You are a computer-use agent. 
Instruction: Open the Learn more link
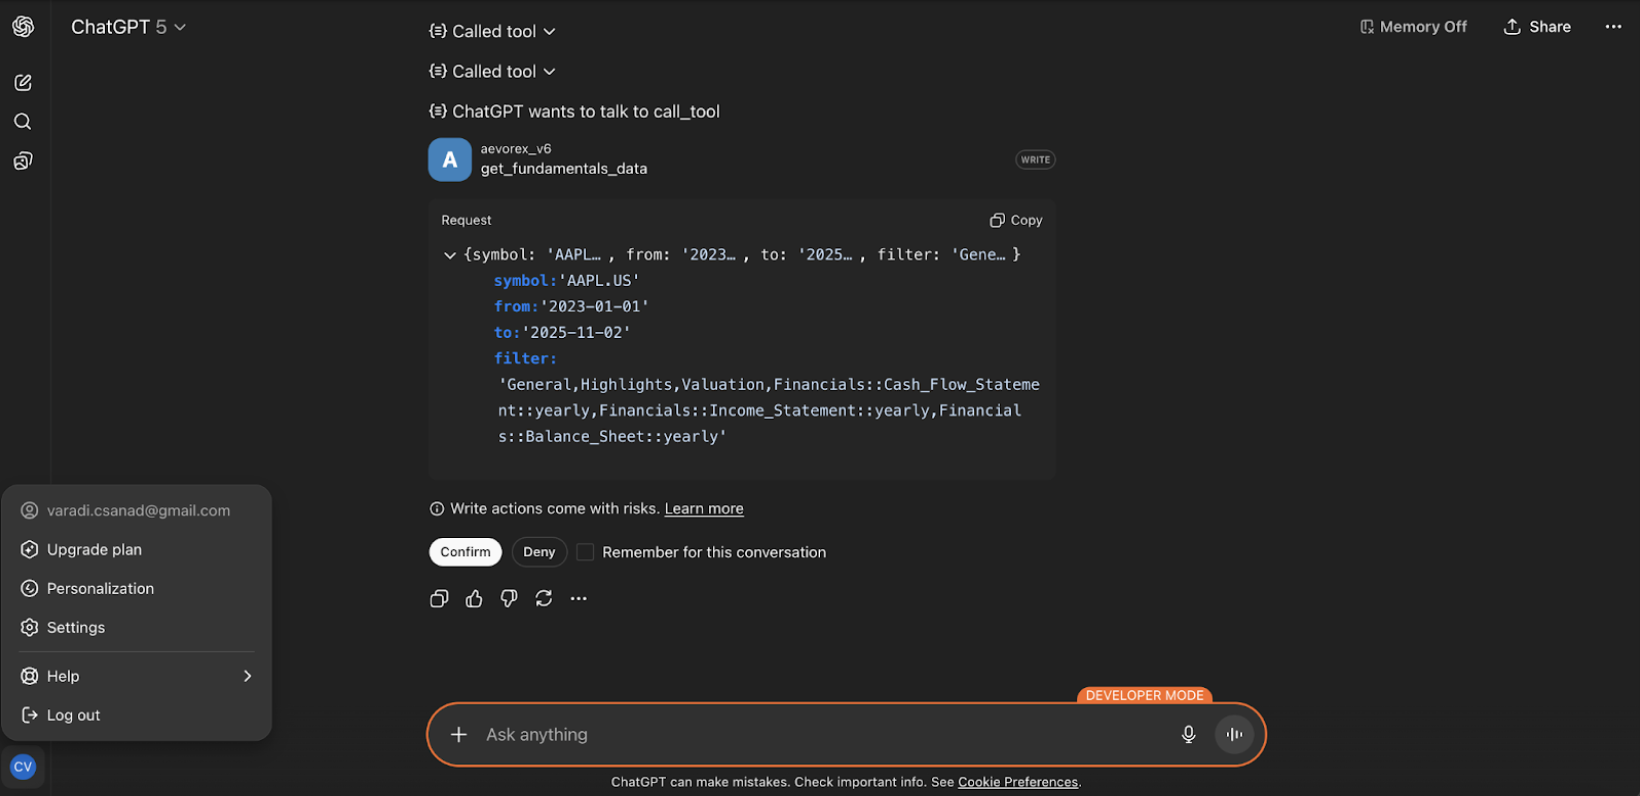coord(704,509)
